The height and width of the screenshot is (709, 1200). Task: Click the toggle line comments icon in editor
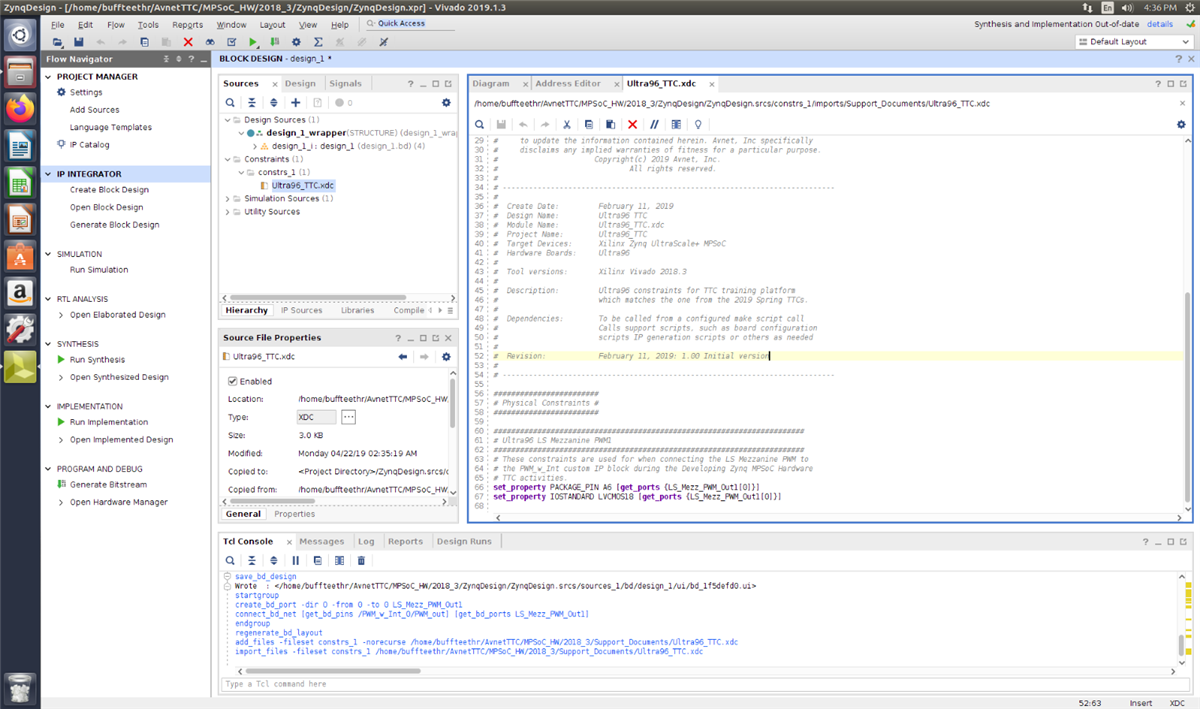click(655, 124)
